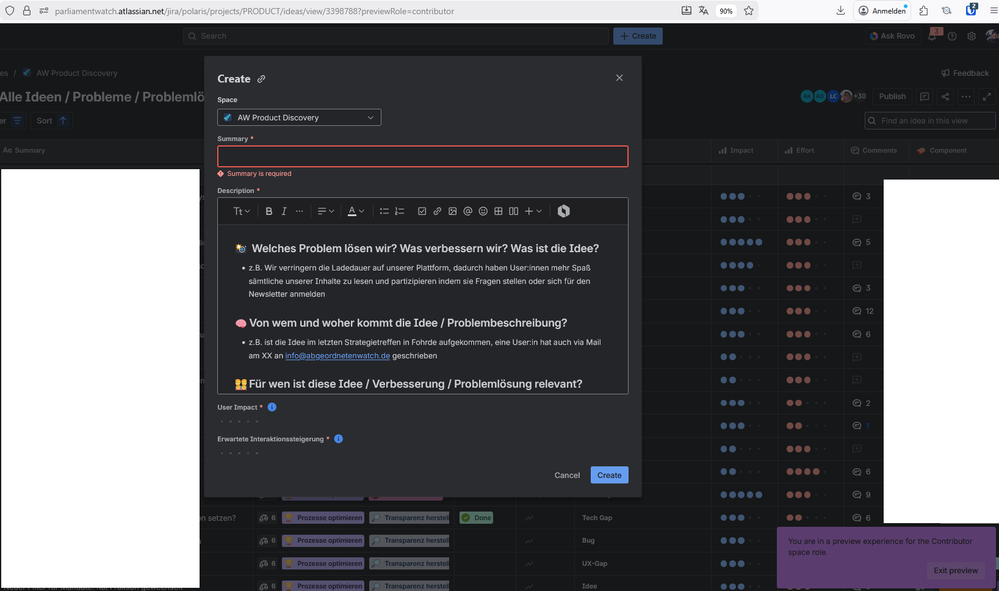The height and width of the screenshot is (591, 999).
Task: Insert an image or file
Action: 452,211
